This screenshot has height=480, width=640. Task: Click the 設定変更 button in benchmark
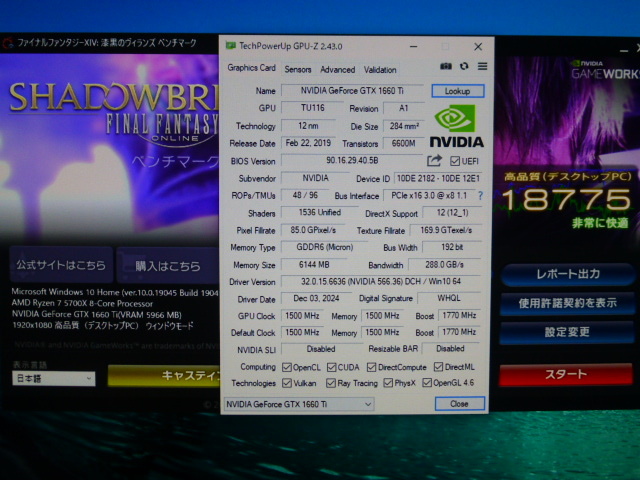tap(567, 332)
